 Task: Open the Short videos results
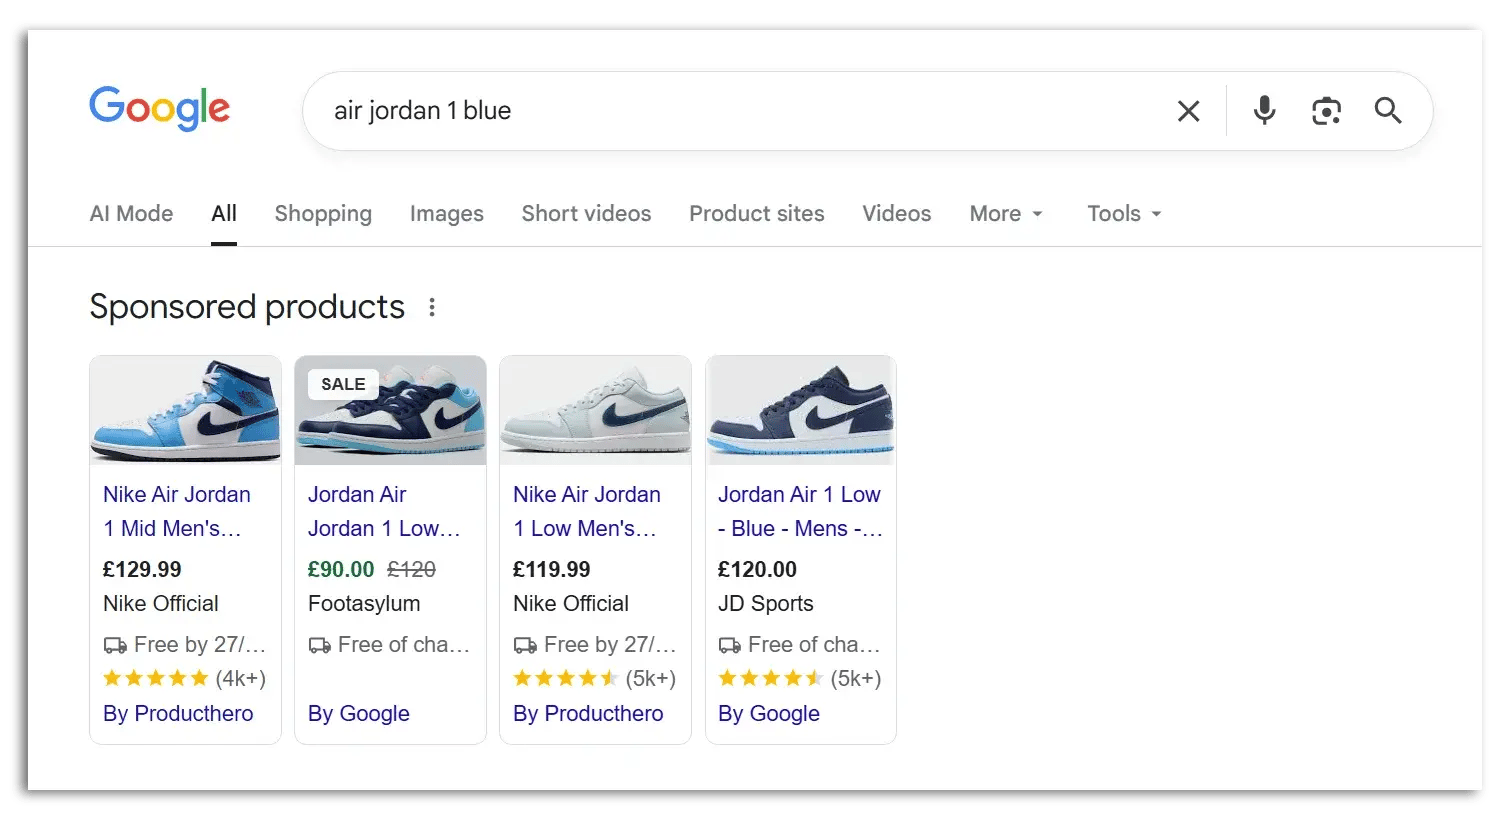click(586, 213)
